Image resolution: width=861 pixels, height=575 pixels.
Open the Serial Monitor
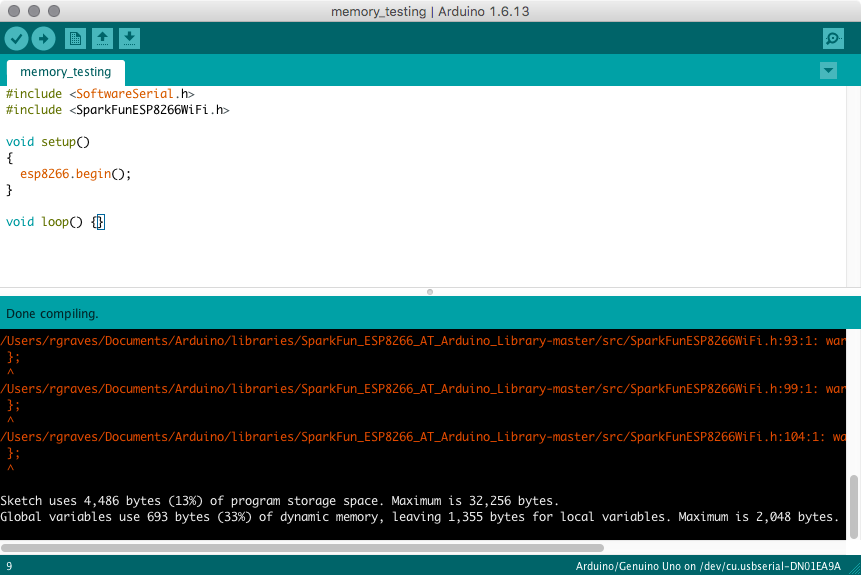point(832,39)
